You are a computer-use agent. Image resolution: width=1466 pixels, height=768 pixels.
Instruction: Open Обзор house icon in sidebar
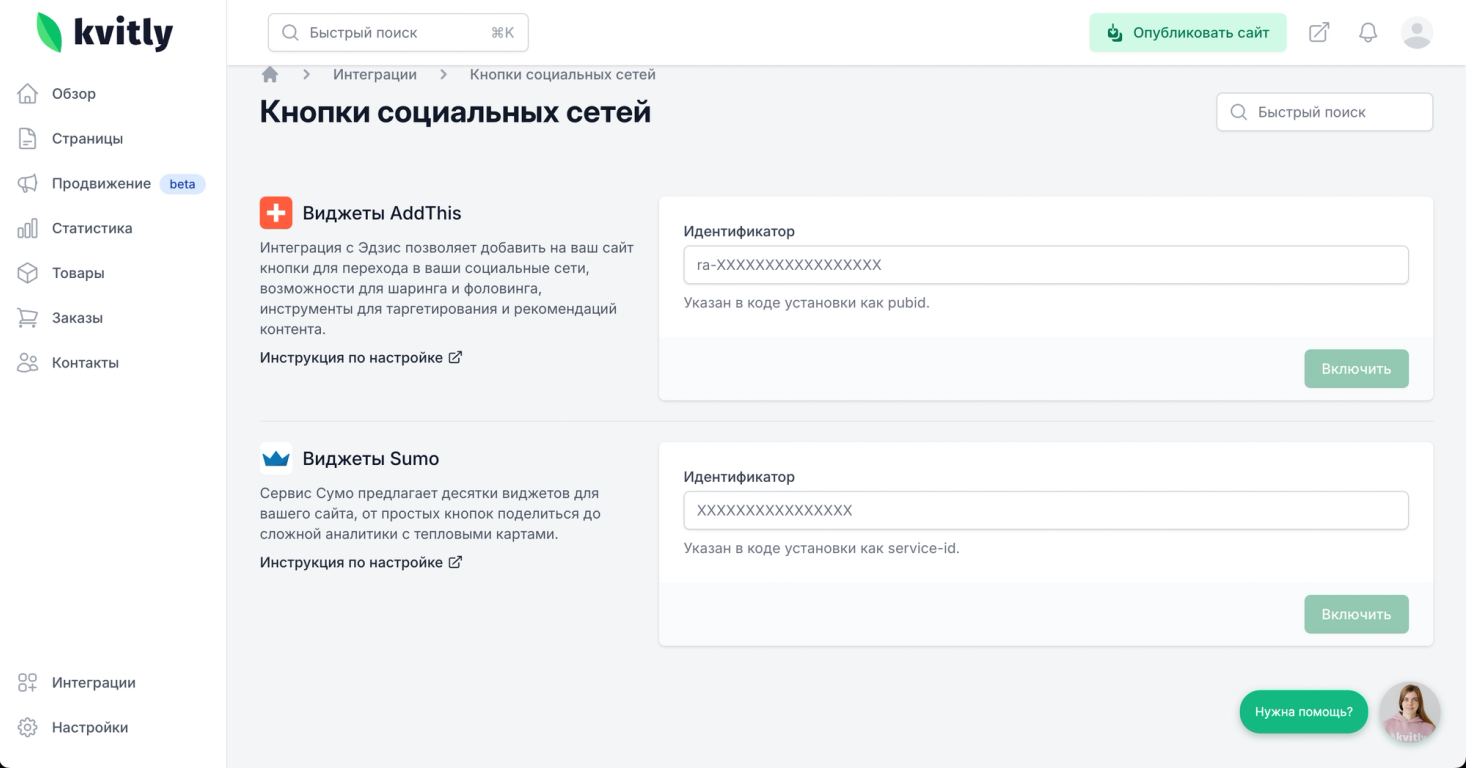(x=28, y=94)
